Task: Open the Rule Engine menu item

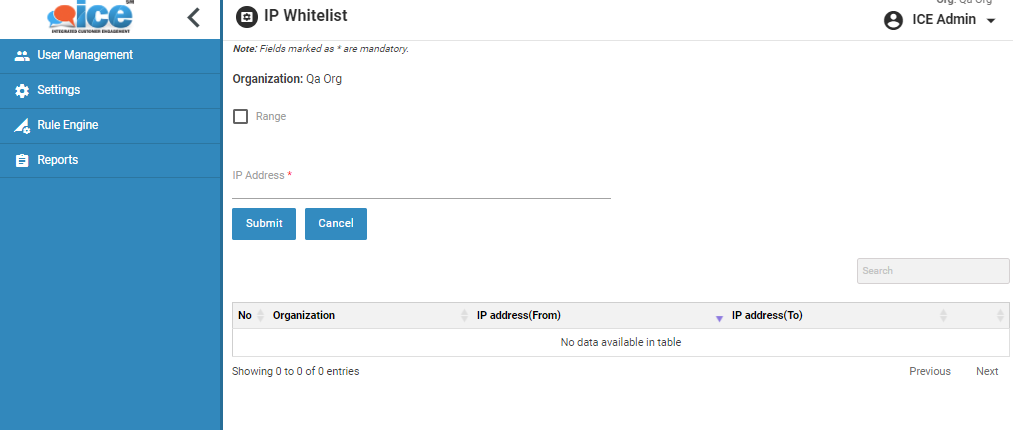Action: [67, 125]
